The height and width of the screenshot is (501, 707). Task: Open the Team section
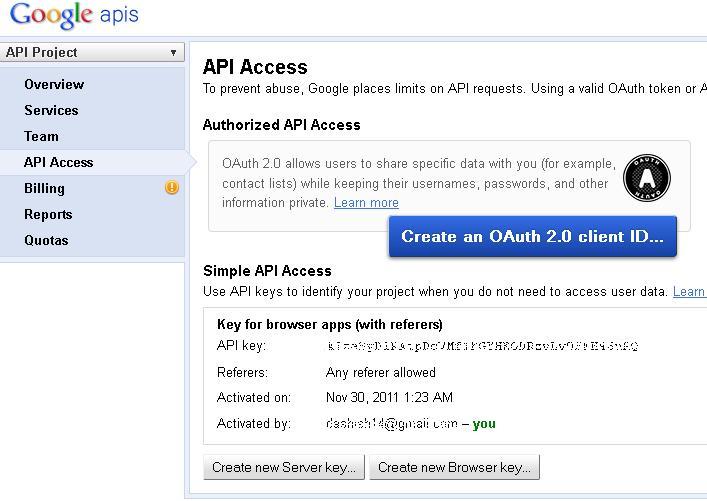41,136
